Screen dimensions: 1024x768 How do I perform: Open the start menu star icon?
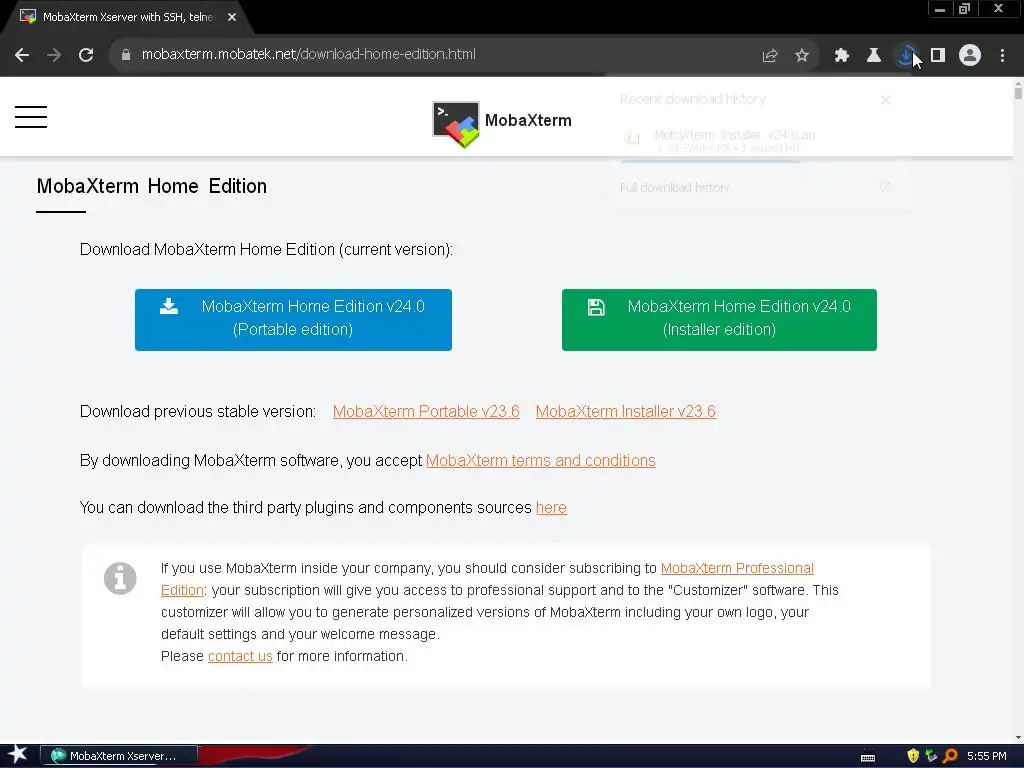point(18,755)
